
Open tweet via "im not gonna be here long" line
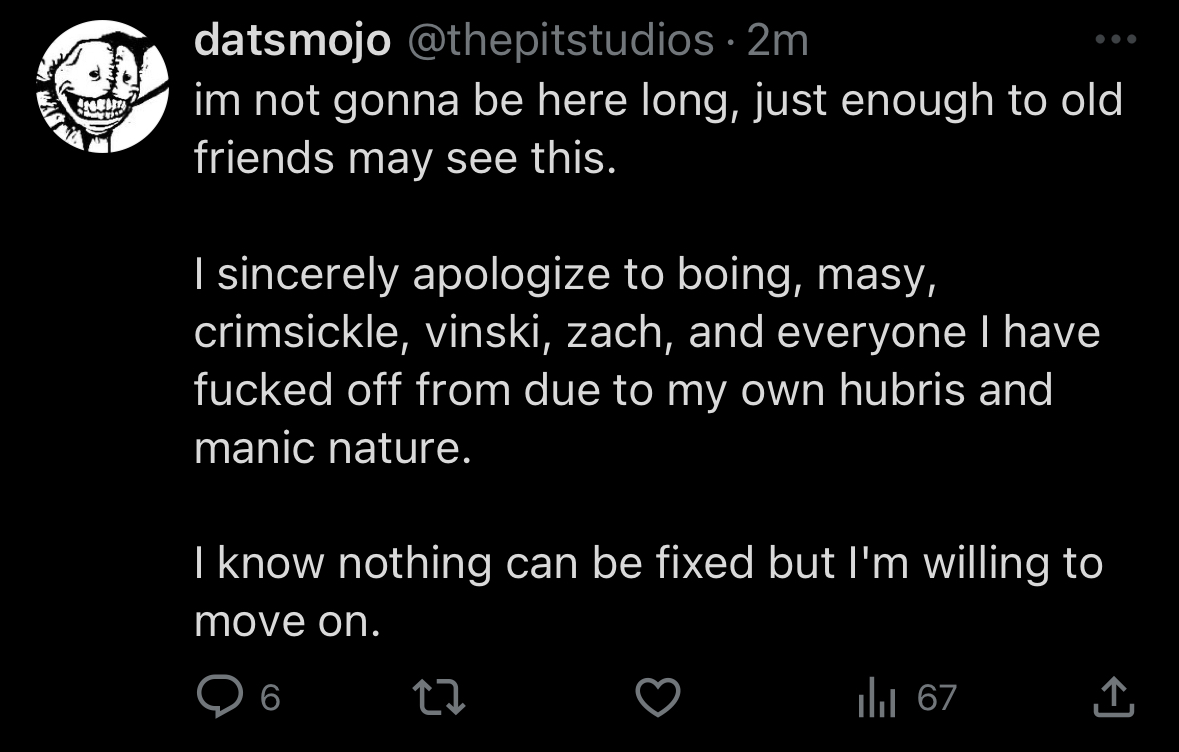(x=658, y=100)
